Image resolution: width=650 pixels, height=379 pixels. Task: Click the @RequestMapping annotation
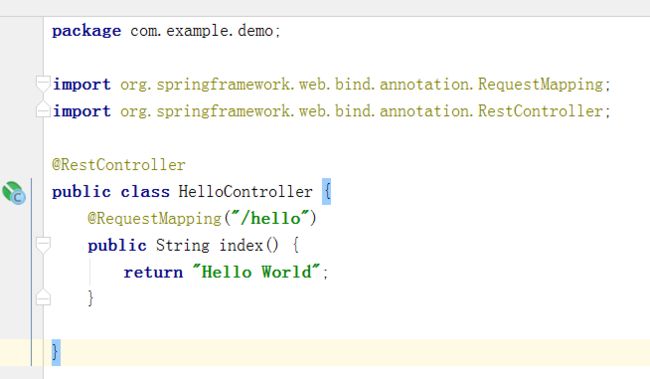click(x=155, y=219)
